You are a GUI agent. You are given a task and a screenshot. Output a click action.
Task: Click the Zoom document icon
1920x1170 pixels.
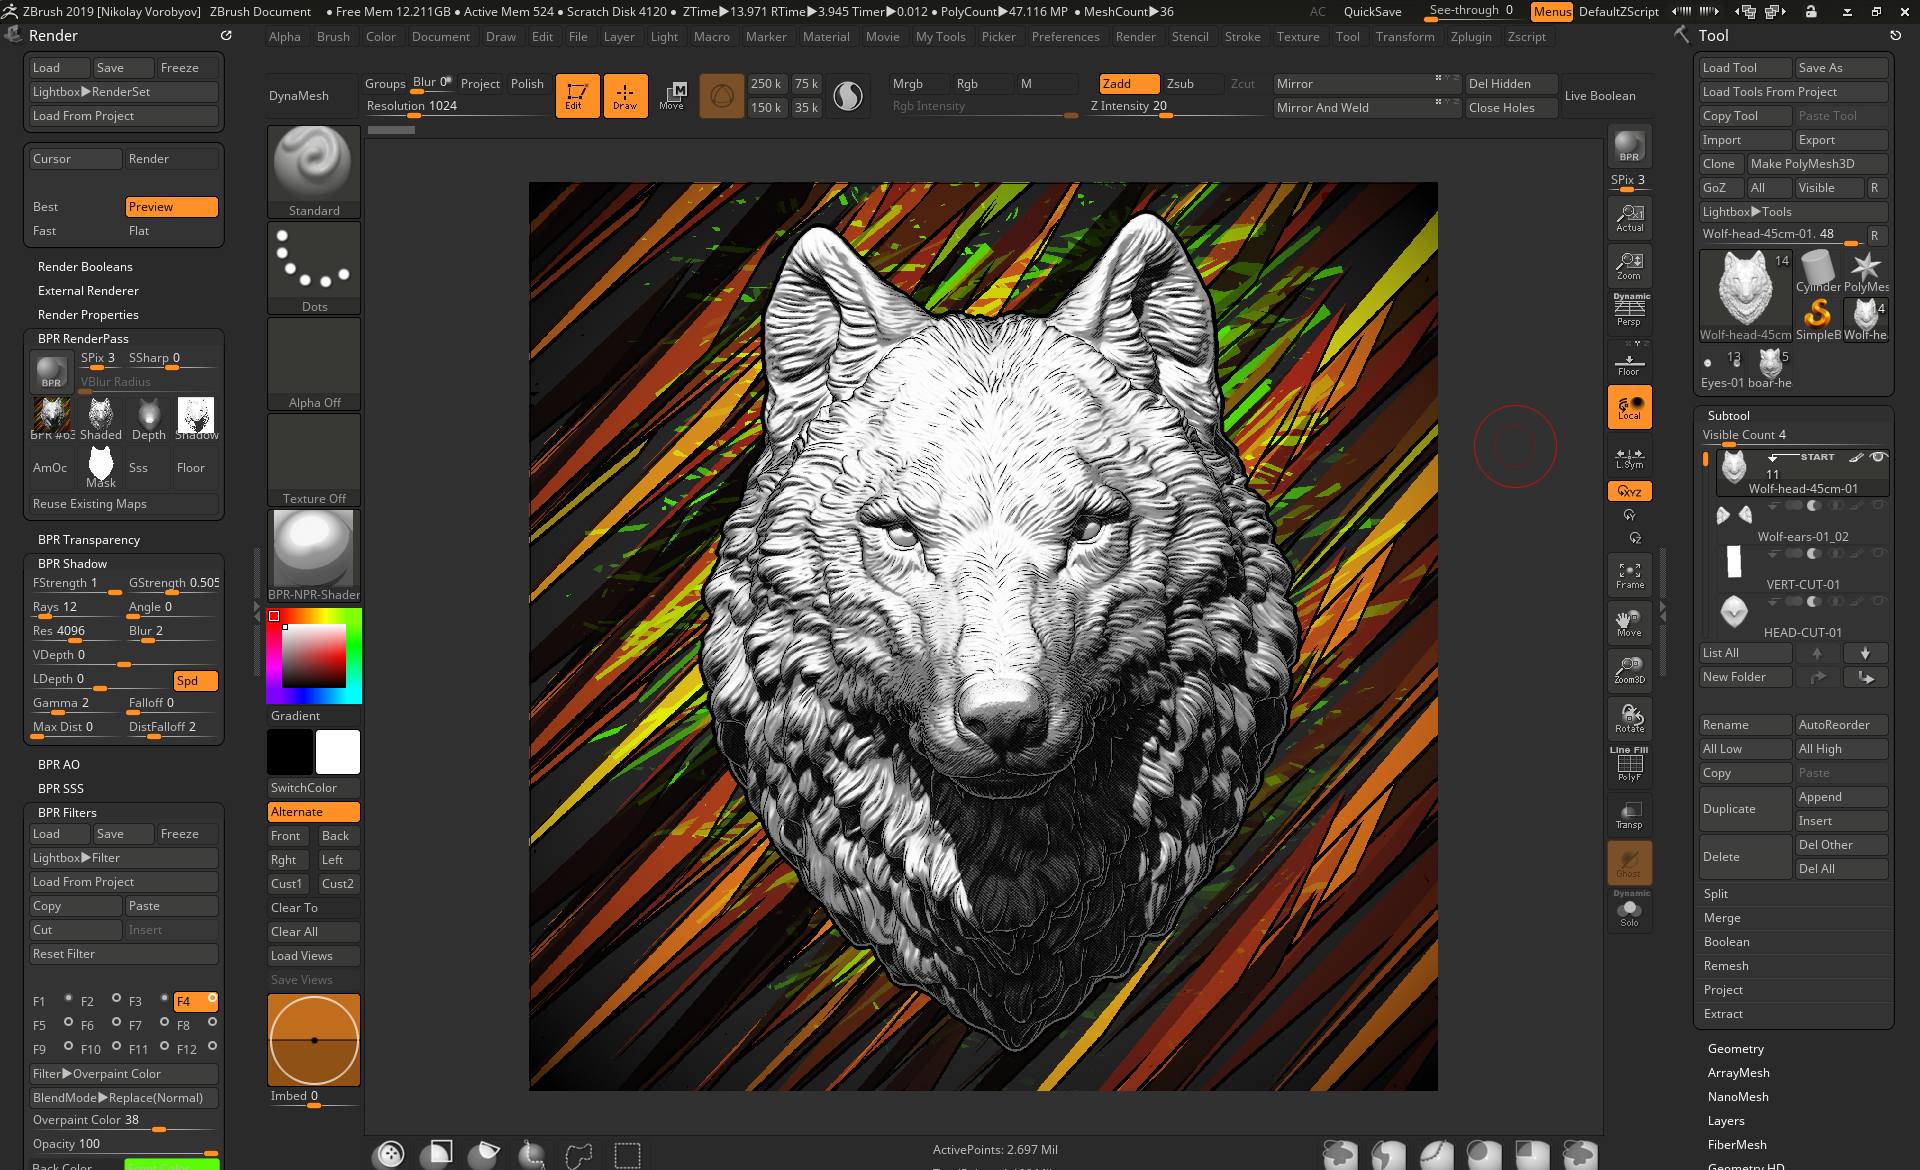click(1629, 265)
